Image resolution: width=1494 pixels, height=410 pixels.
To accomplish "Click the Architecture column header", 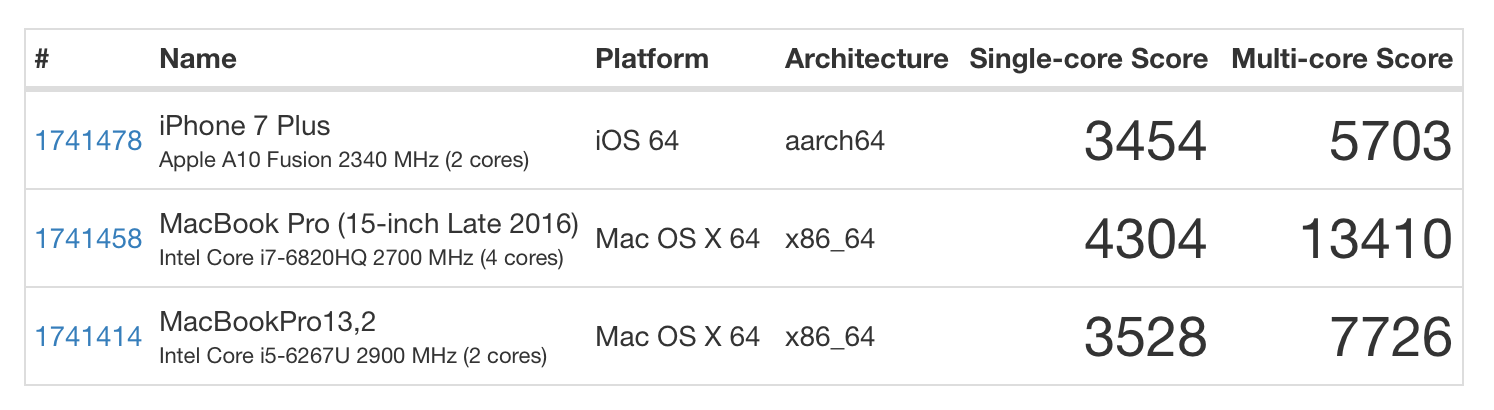I will pos(866,59).
